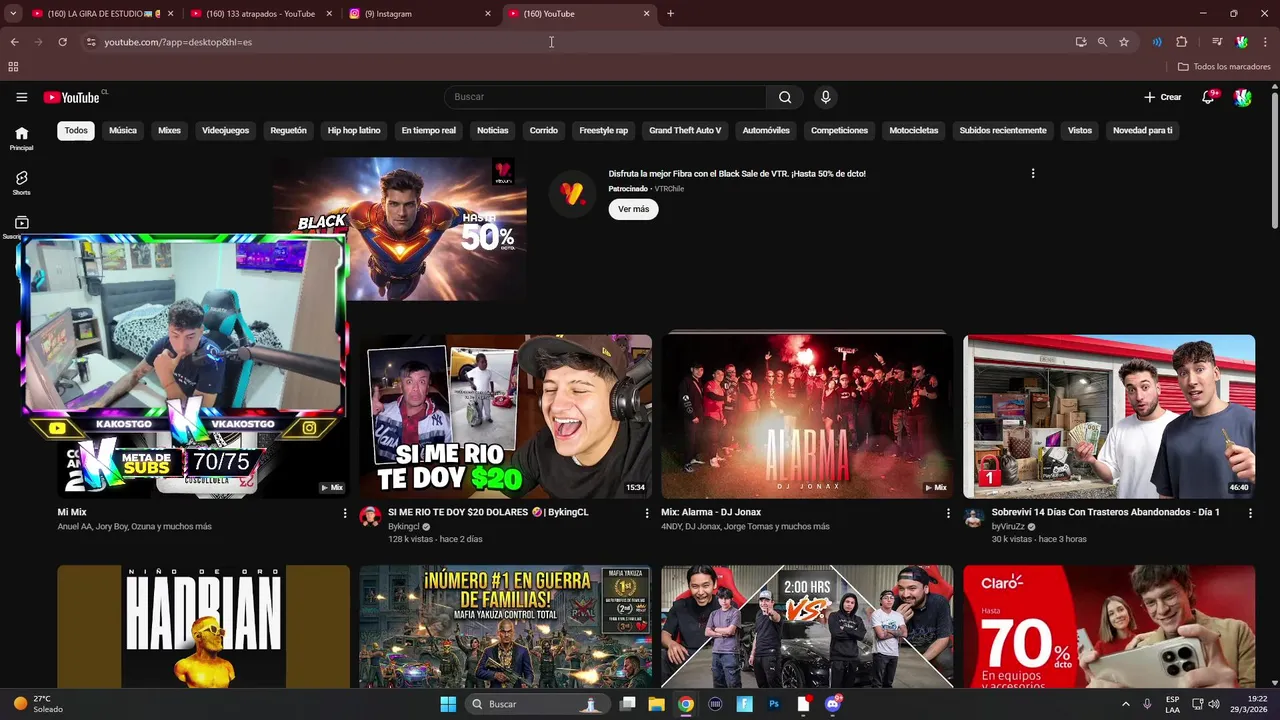Open three-dot menu for Sobreviví 14 Días video

[x=1250, y=513]
